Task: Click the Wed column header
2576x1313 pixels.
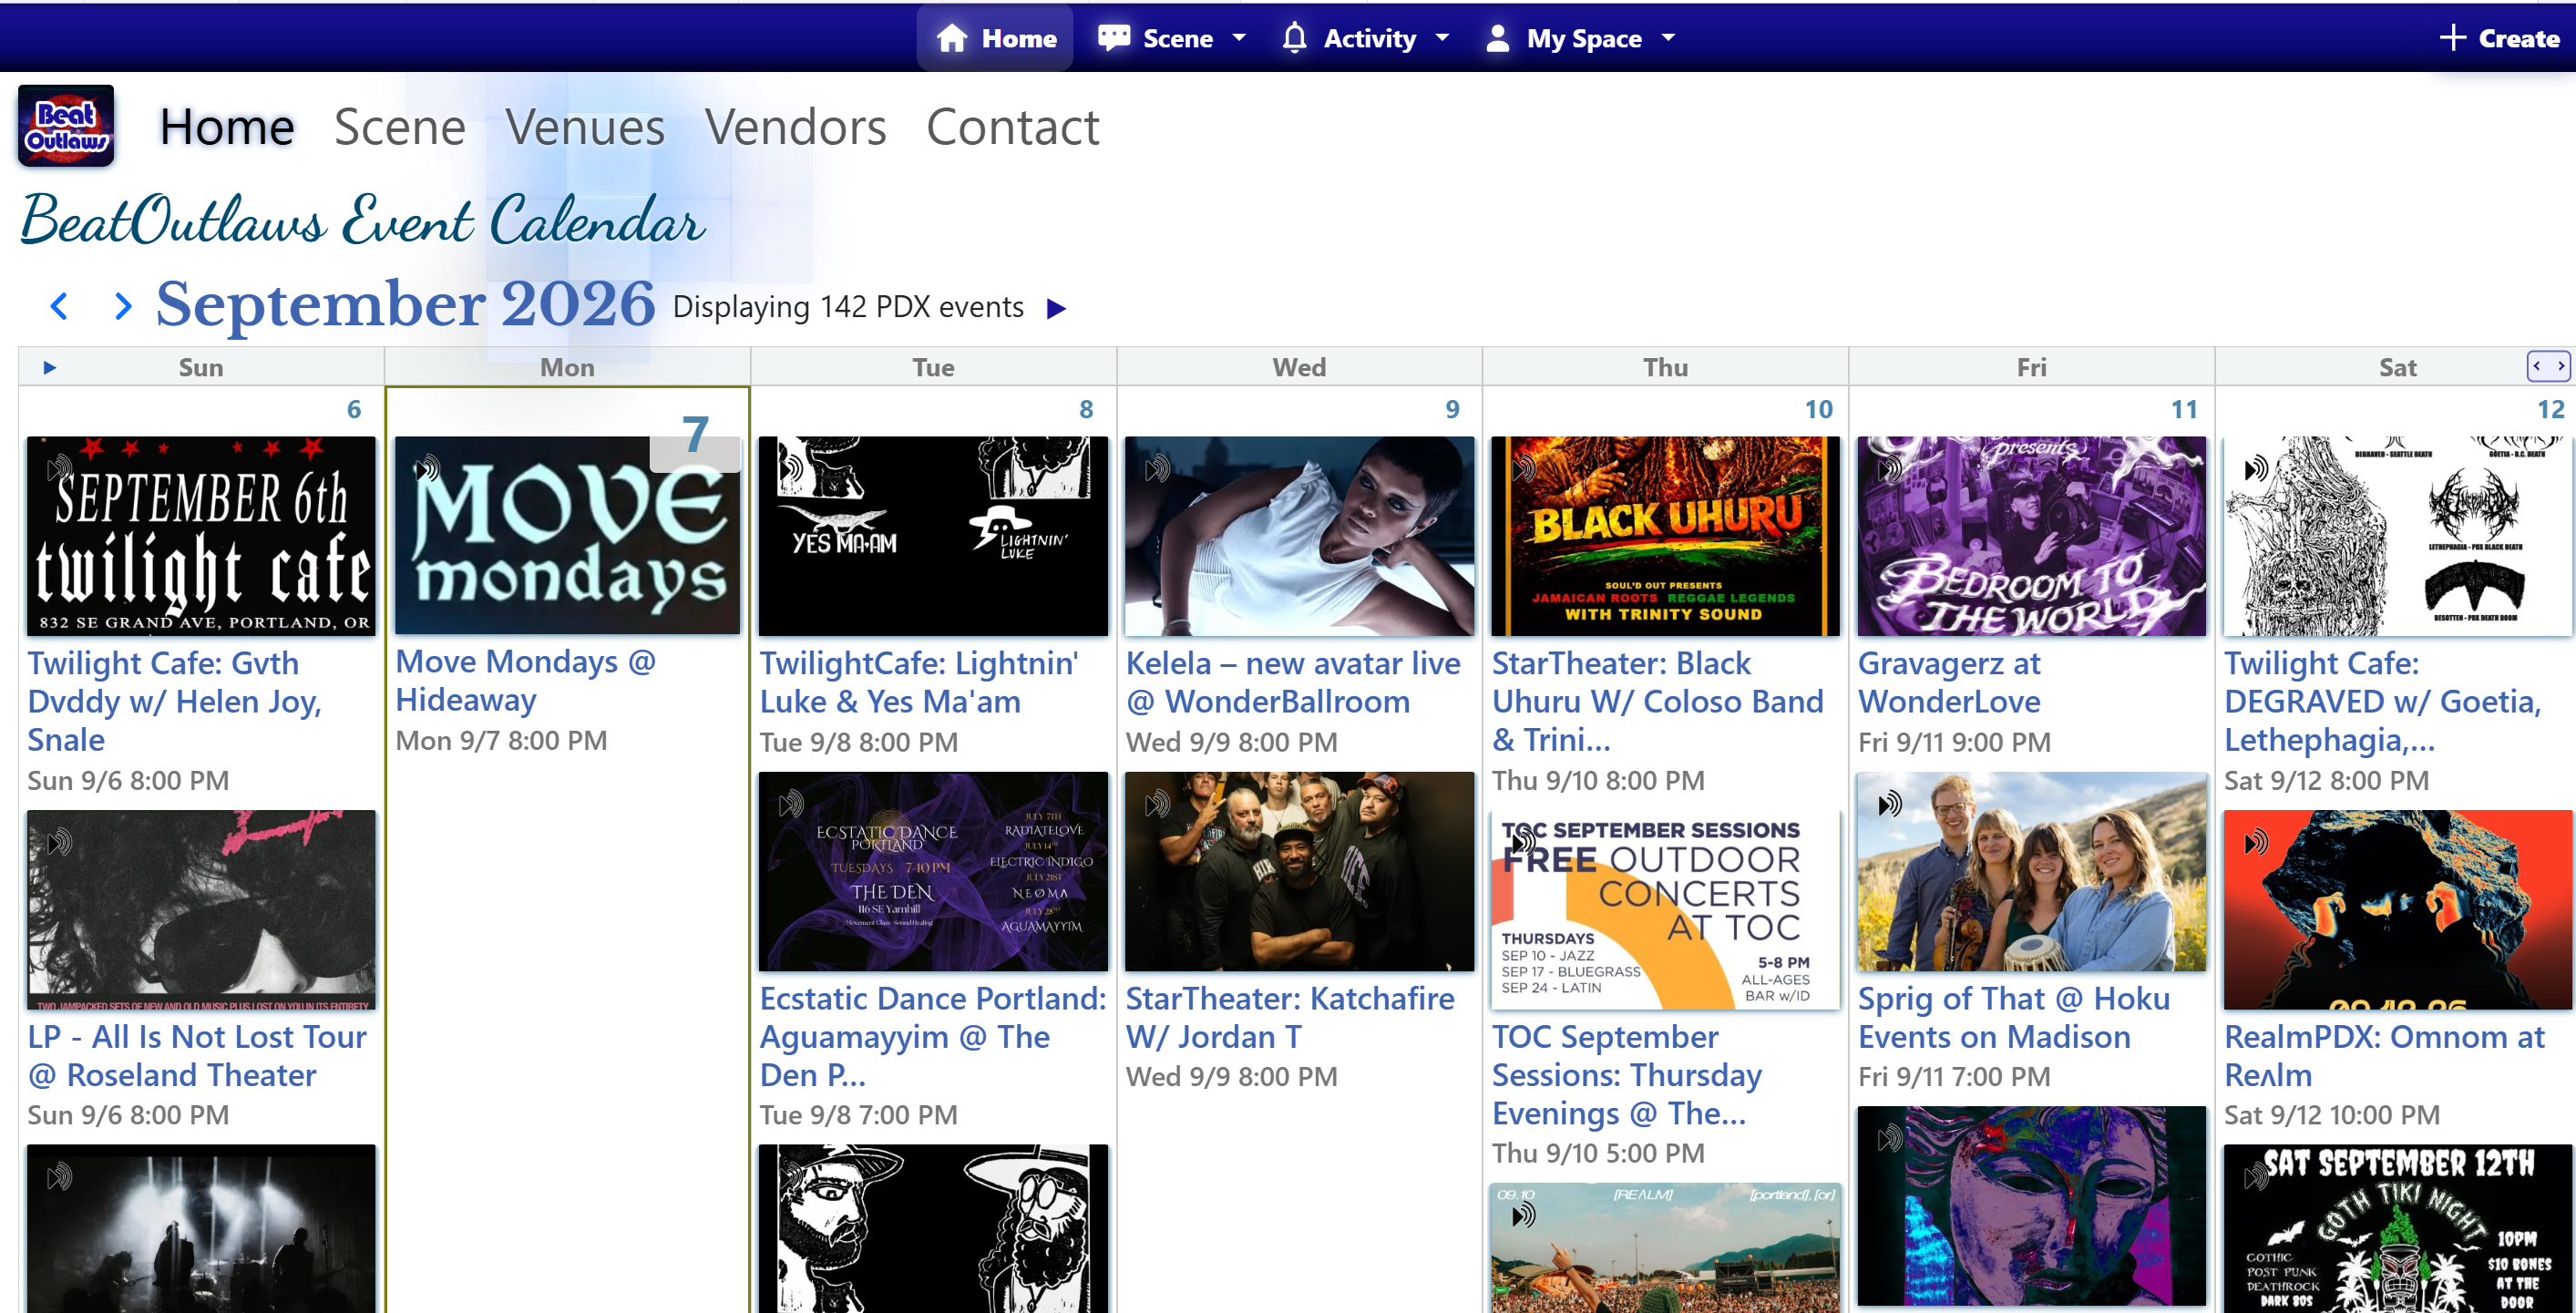Action: coord(1299,367)
